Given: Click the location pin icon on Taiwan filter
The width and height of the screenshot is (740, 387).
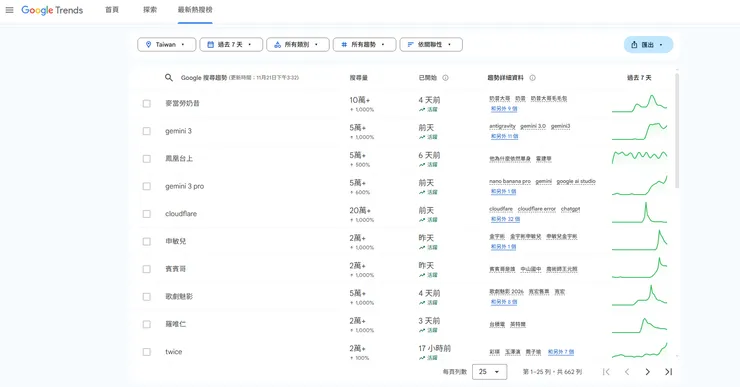Looking at the screenshot, I should 148,44.
